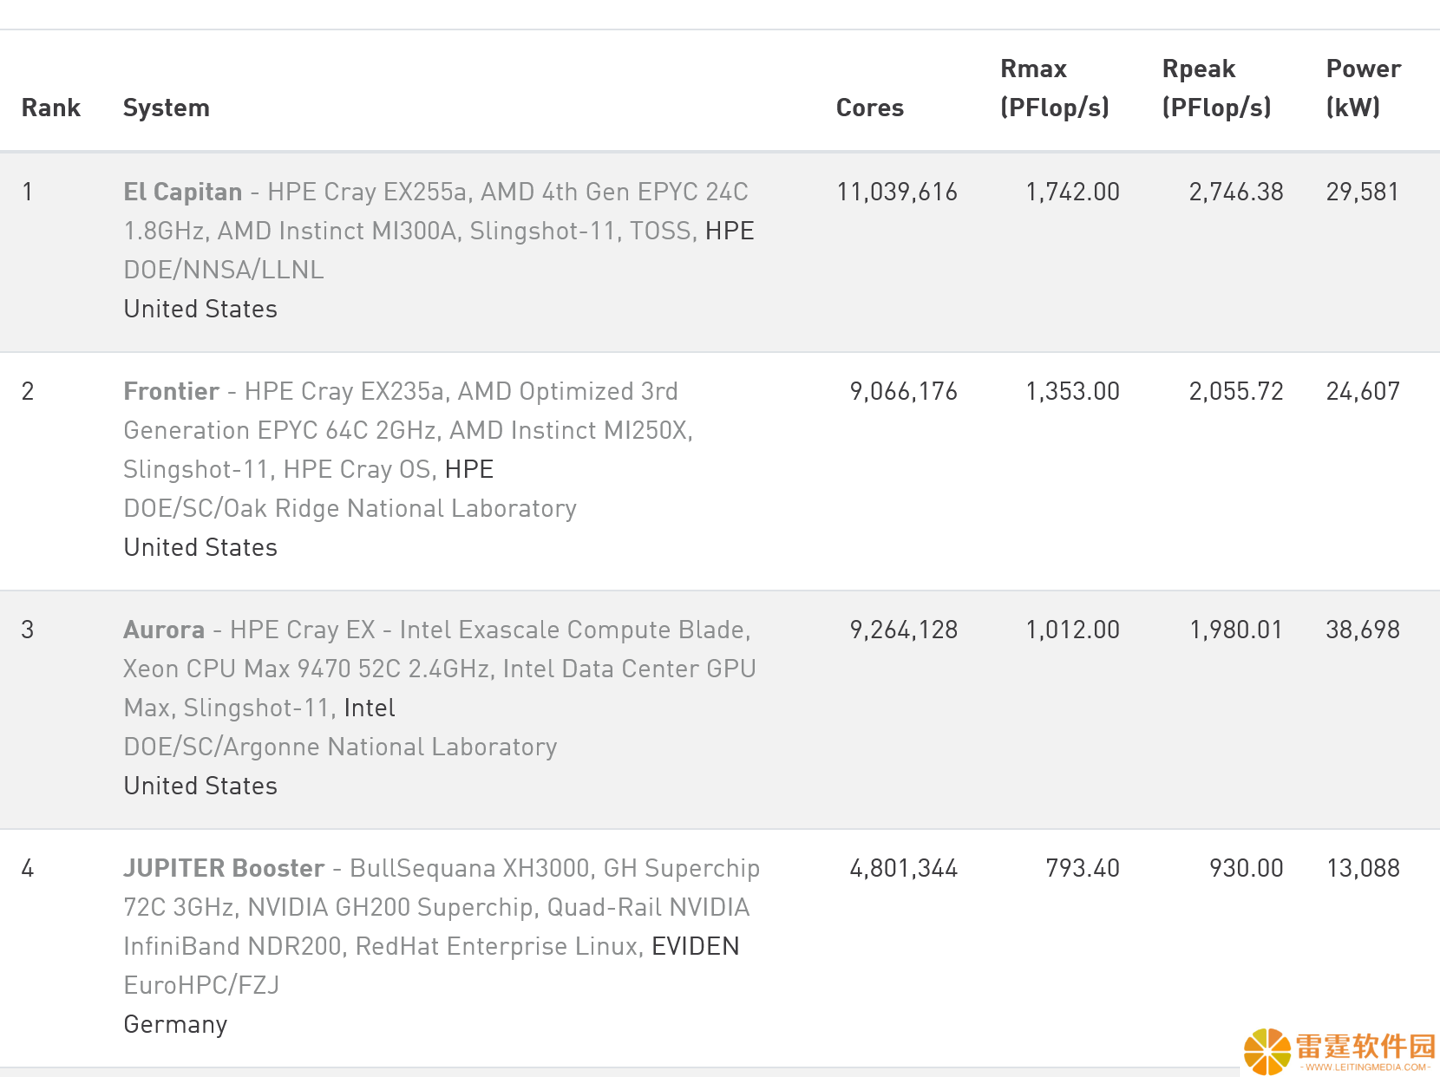Viewport: 1440px width, 1077px height.
Task: Click United States under Aurora
Action: pyautogui.click(x=200, y=785)
